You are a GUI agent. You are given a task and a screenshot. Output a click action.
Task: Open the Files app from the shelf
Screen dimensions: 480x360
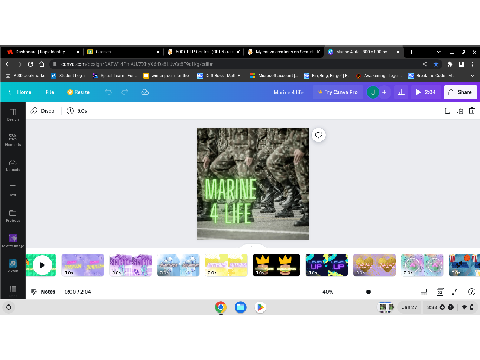(240, 307)
